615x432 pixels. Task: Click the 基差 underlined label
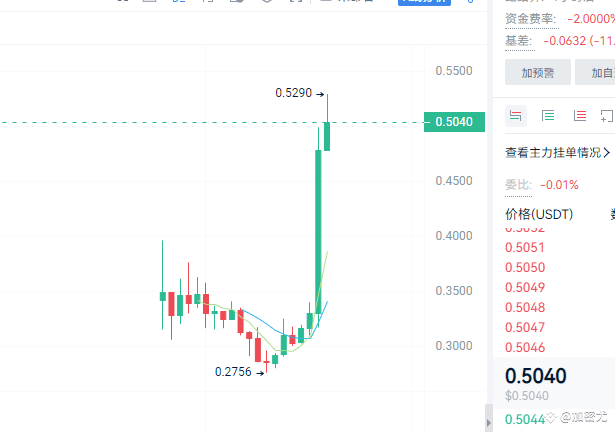pyautogui.click(x=519, y=41)
